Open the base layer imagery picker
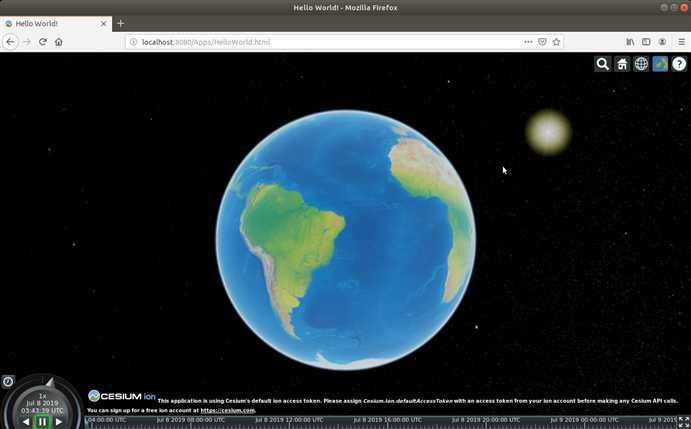The width and height of the screenshot is (691, 429). point(660,64)
